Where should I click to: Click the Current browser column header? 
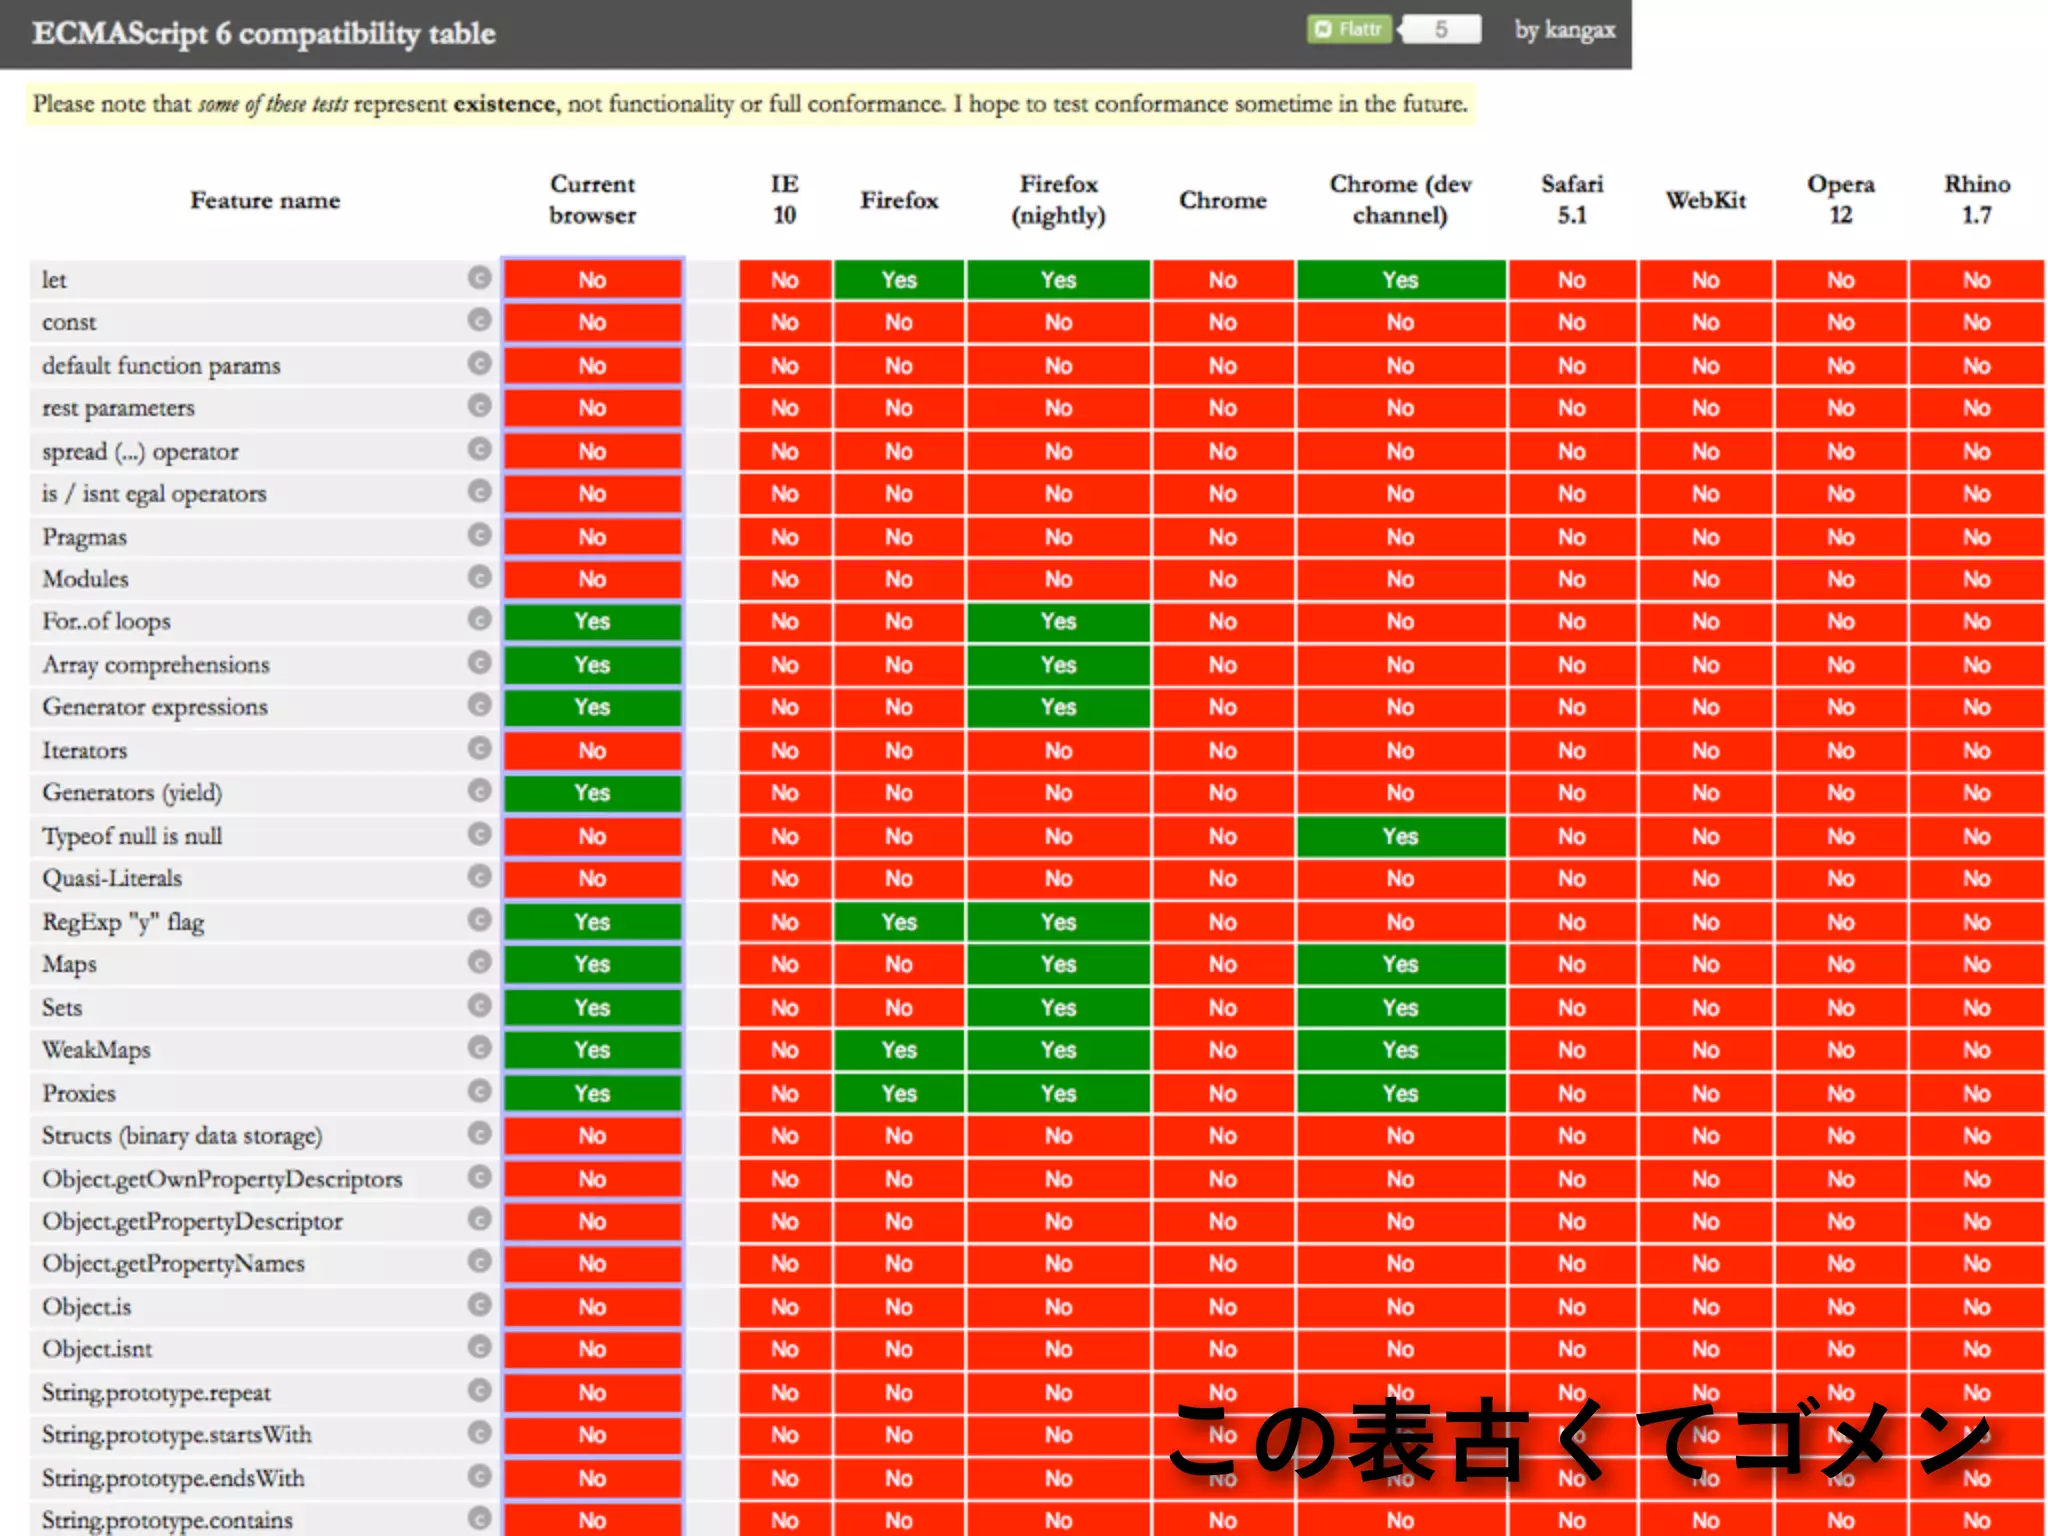coord(592,199)
